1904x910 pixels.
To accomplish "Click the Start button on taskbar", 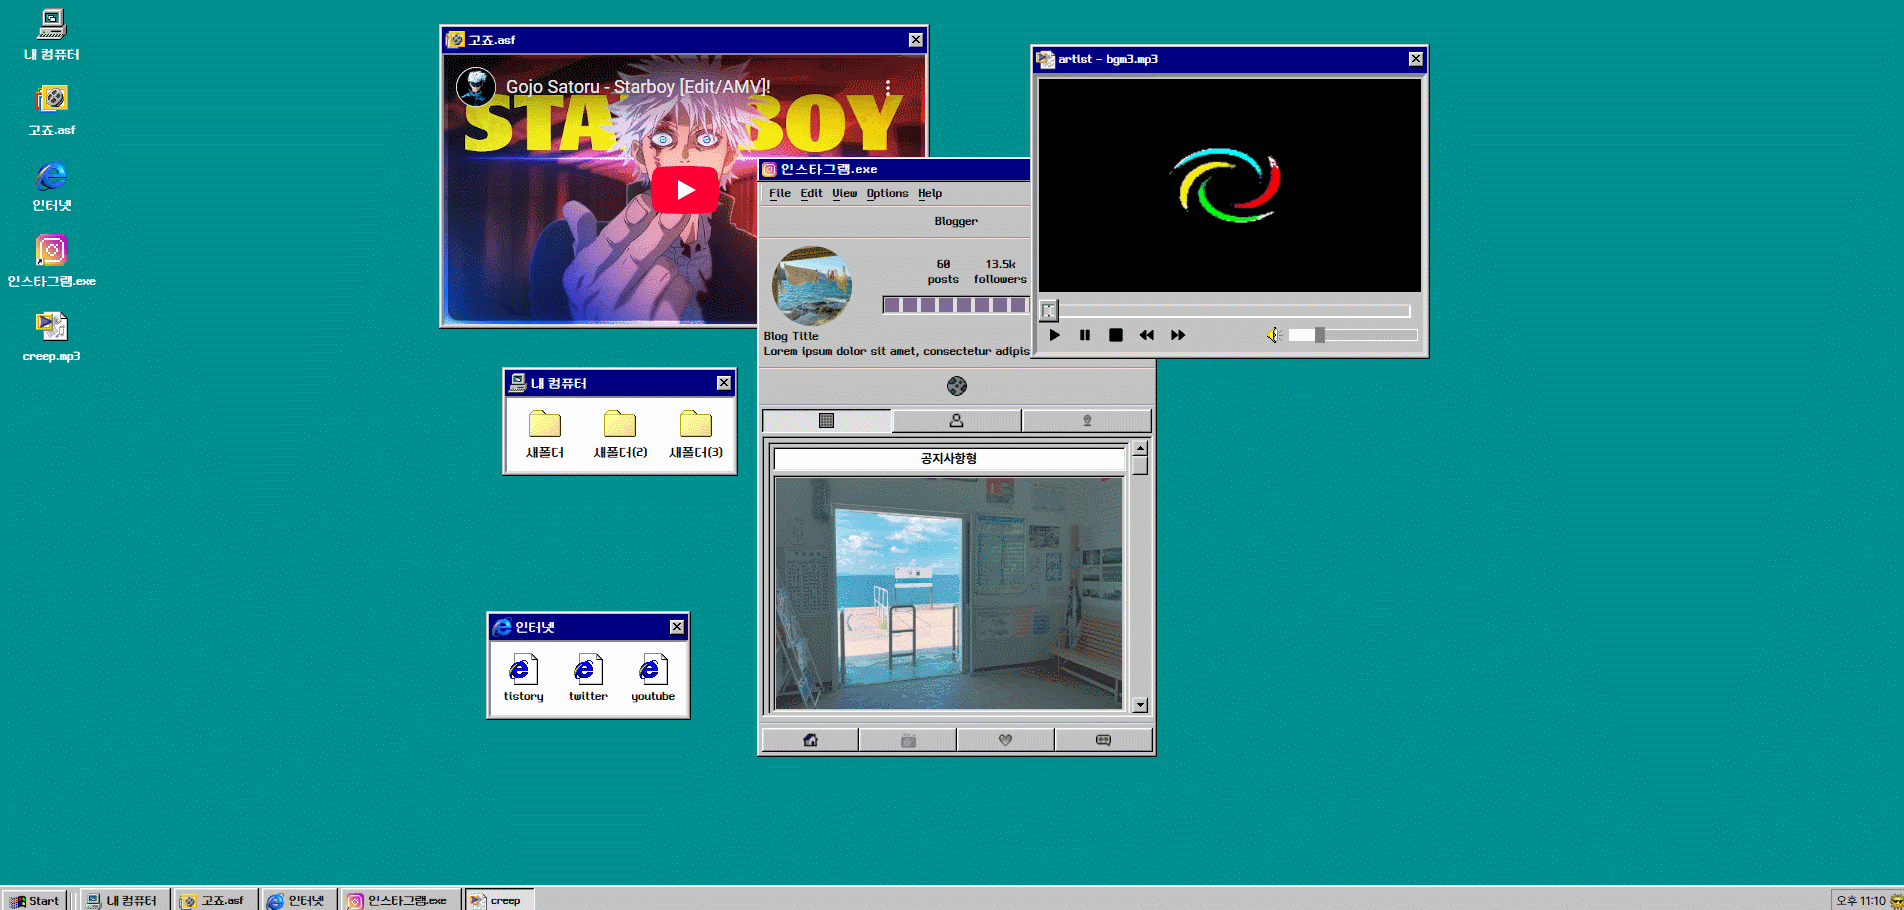I will [35, 900].
